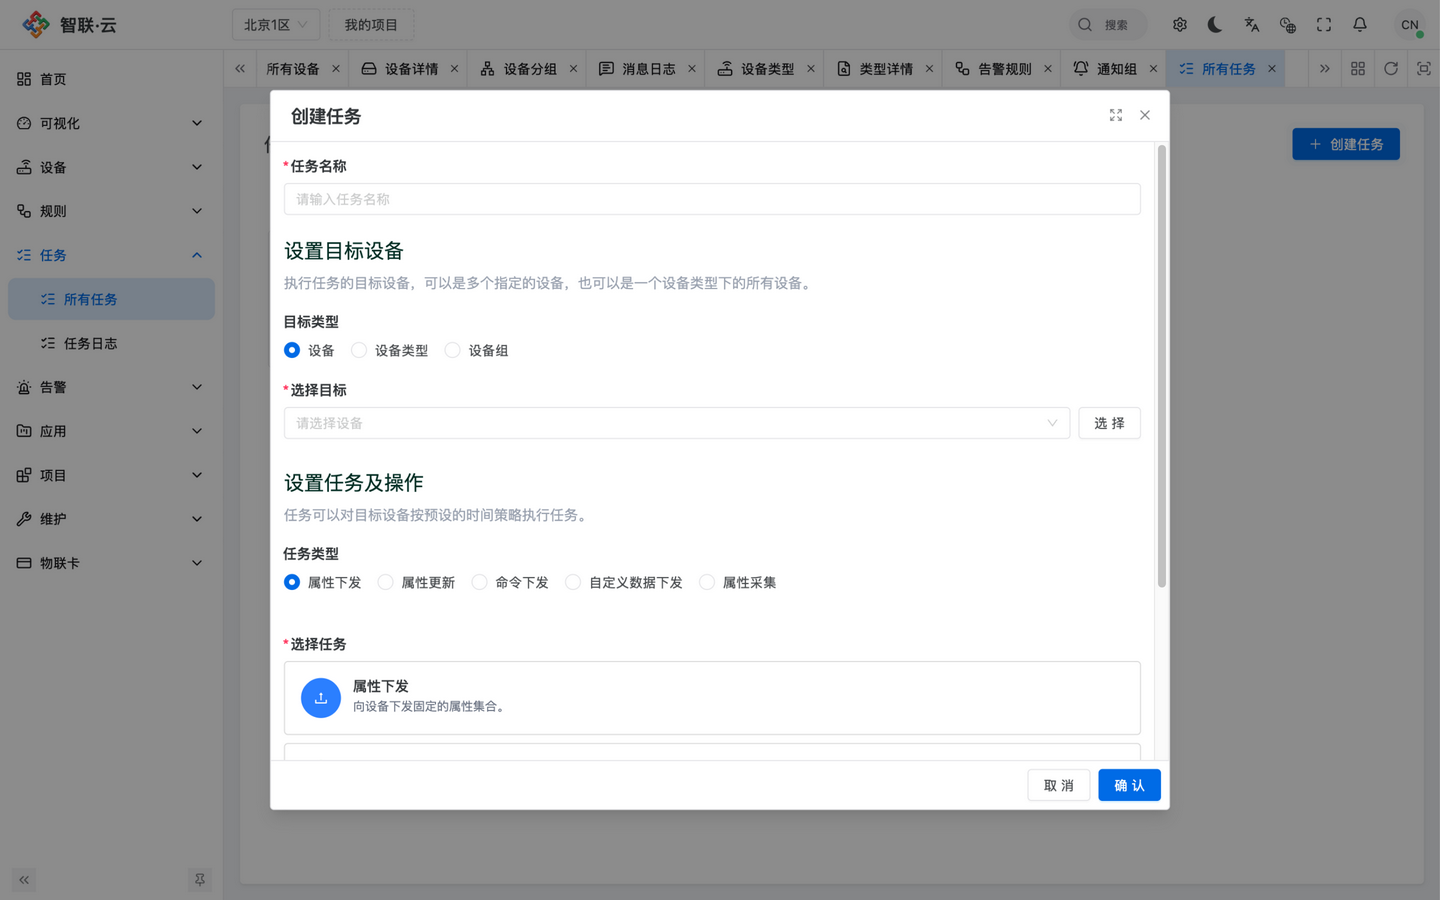This screenshot has height=900, width=1440.
Task: Open the 请选择设备 dropdown
Action: pyautogui.click(x=677, y=423)
